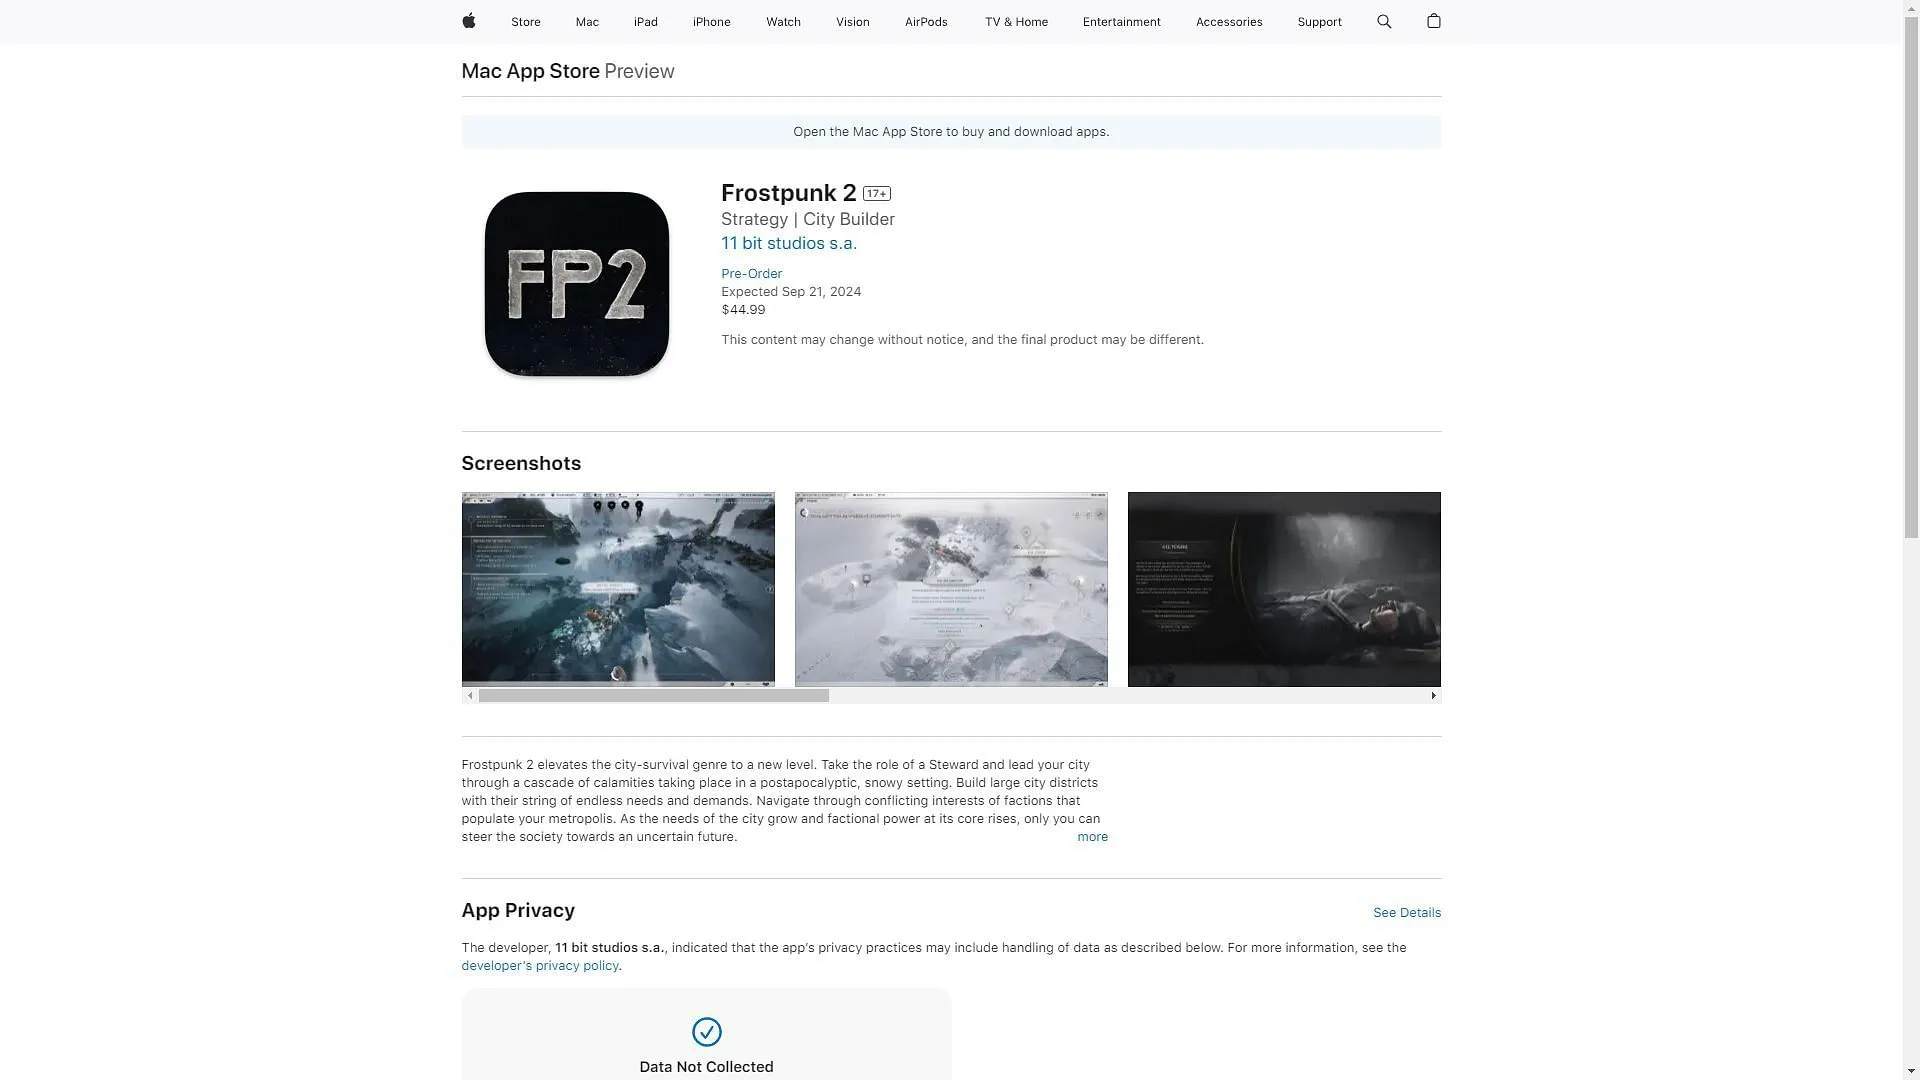Image resolution: width=1920 pixels, height=1080 pixels.
Task: Open the Store menu item
Action: (526, 22)
